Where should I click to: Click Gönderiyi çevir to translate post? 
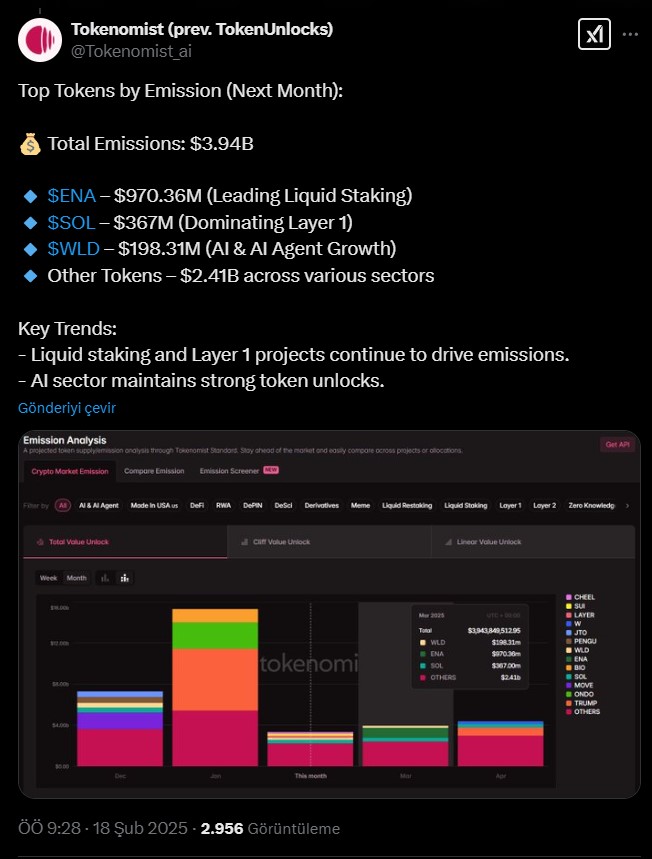click(x=67, y=408)
